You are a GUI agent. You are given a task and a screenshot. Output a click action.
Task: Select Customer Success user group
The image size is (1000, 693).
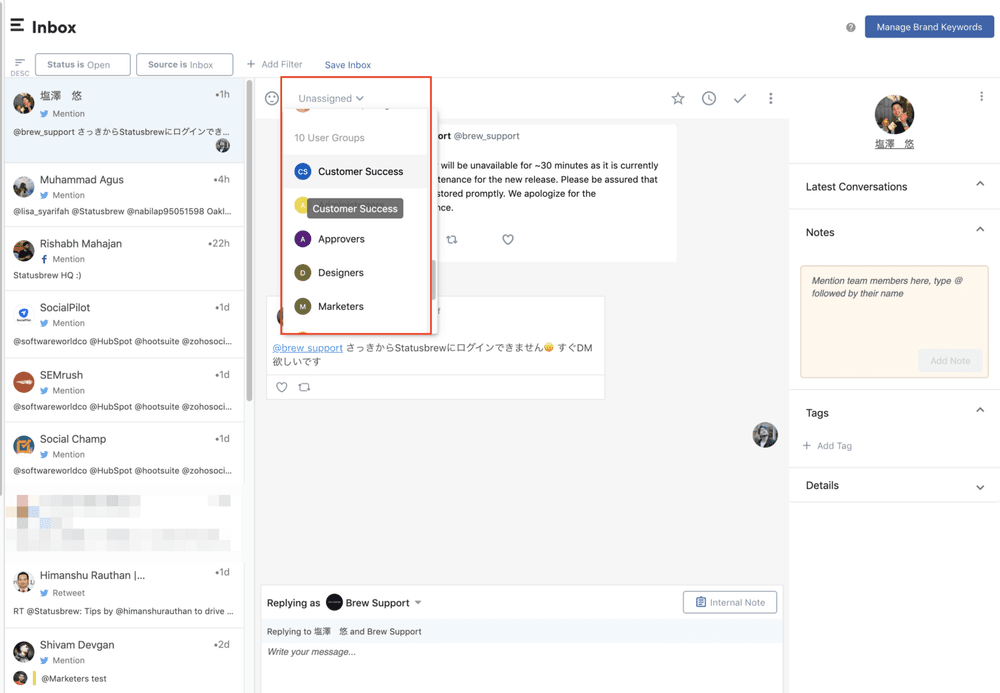coord(360,172)
